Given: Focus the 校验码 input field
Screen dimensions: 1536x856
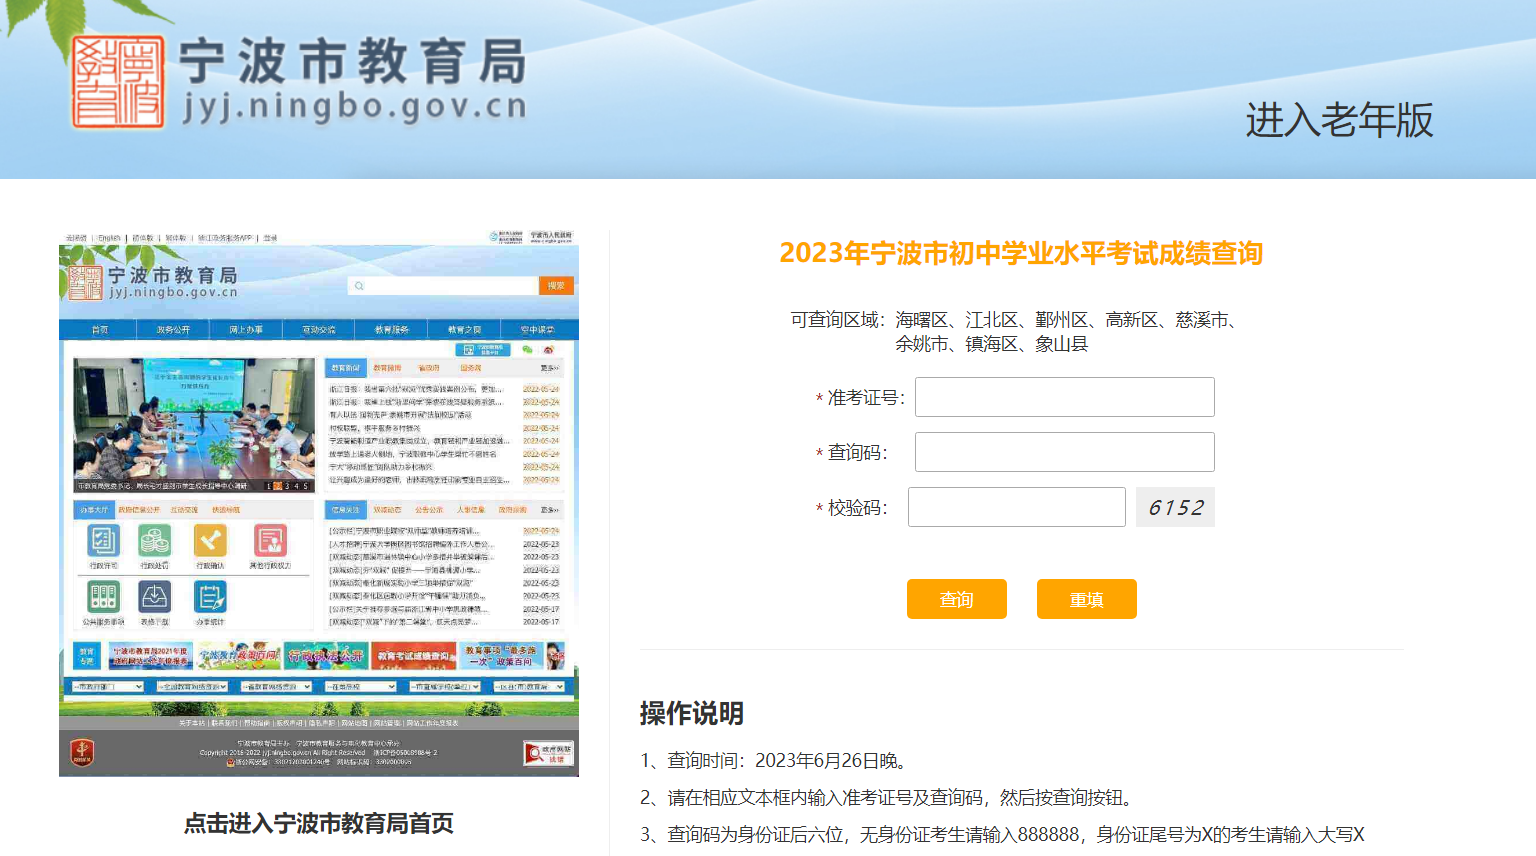Looking at the screenshot, I should [x=1017, y=507].
